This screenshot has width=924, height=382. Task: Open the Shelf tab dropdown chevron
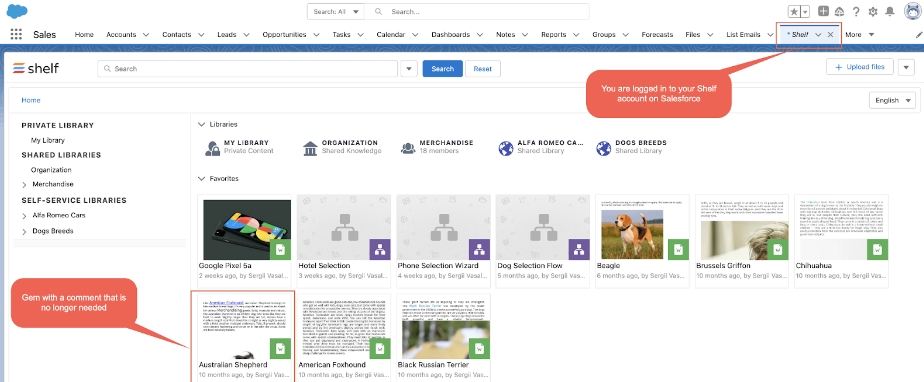(x=818, y=35)
